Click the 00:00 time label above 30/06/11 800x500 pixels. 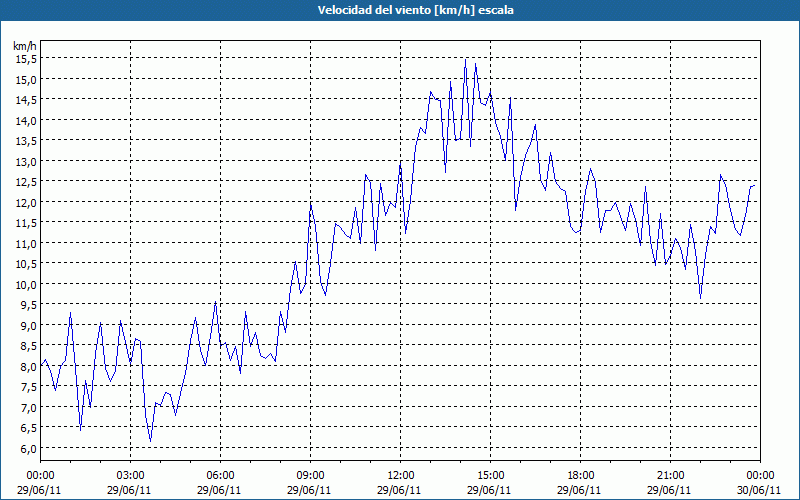[x=760, y=476]
